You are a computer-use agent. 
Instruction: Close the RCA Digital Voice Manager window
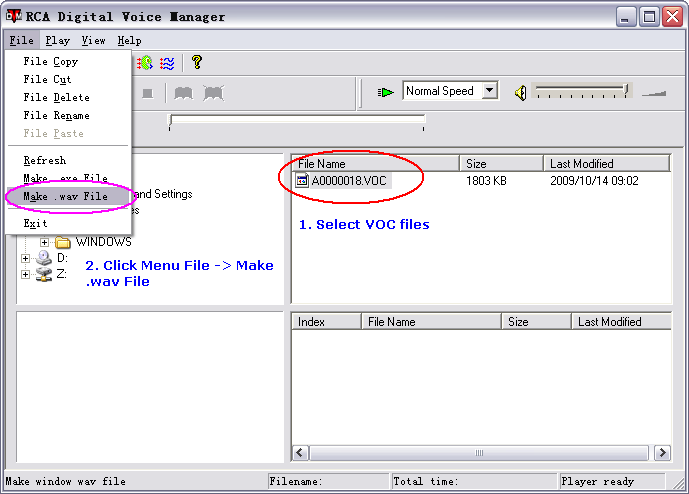672,17
